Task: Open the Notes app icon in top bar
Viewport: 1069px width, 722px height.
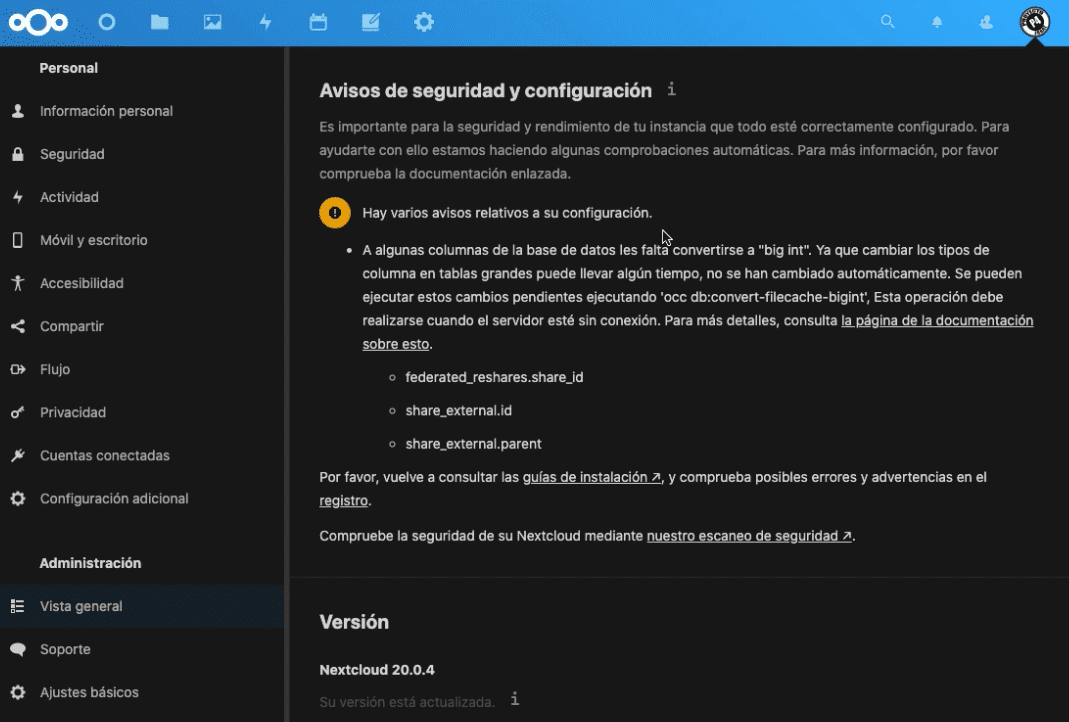Action: coord(371,22)
